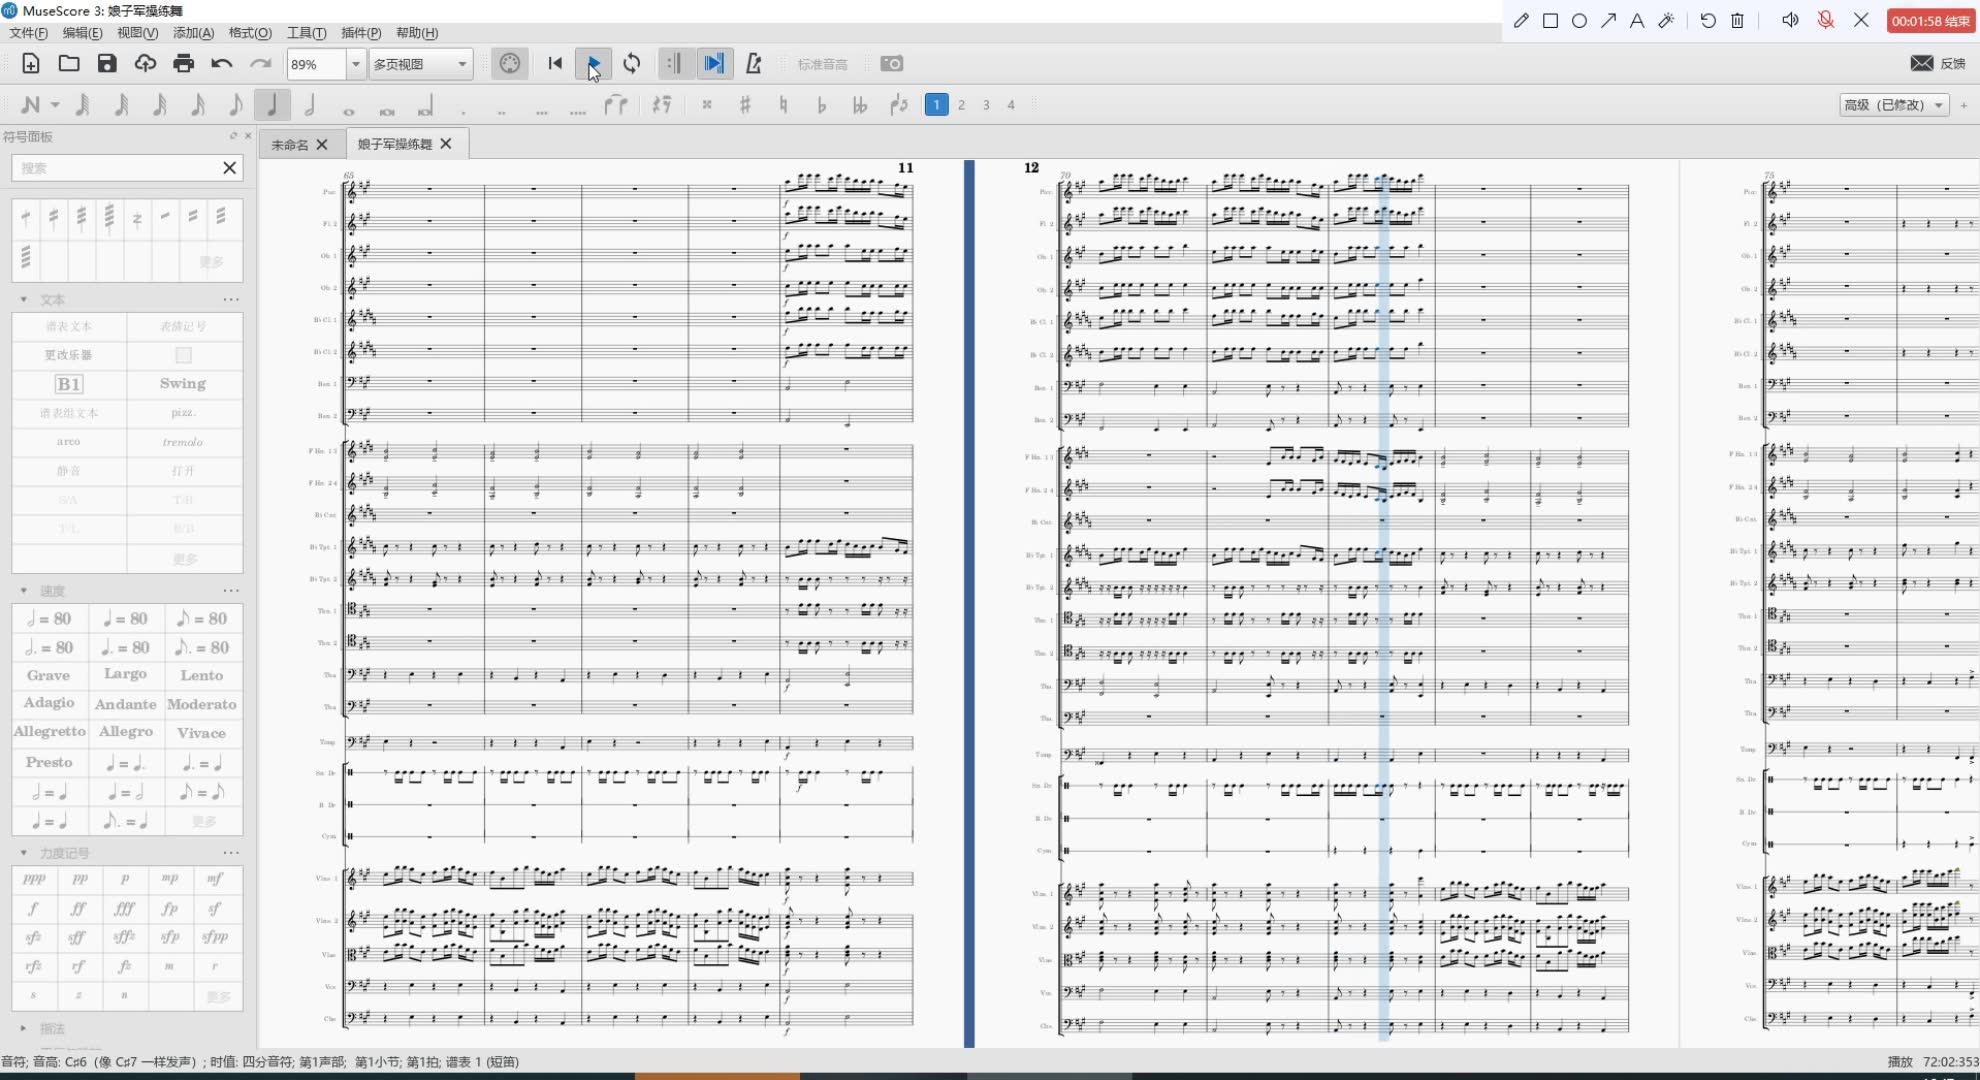Create a new score file
This screenshot has width=1980, height=1080.
[x=31, y=64]
